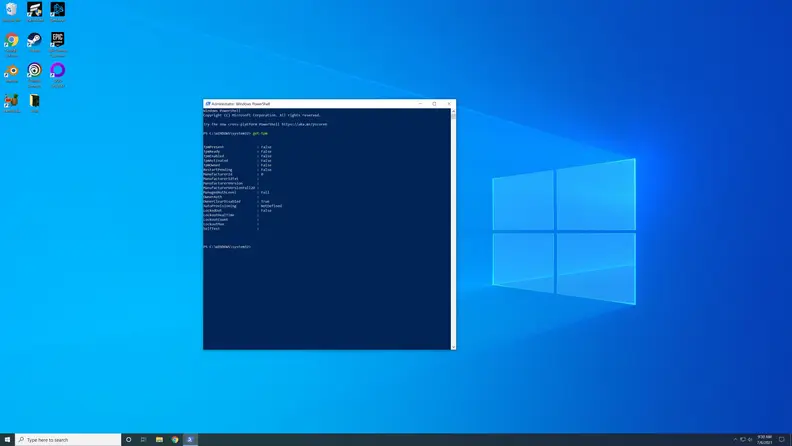
Task: Click the 'AutoProvisioning' NotDefined row
Action: (x=243, y=206)
